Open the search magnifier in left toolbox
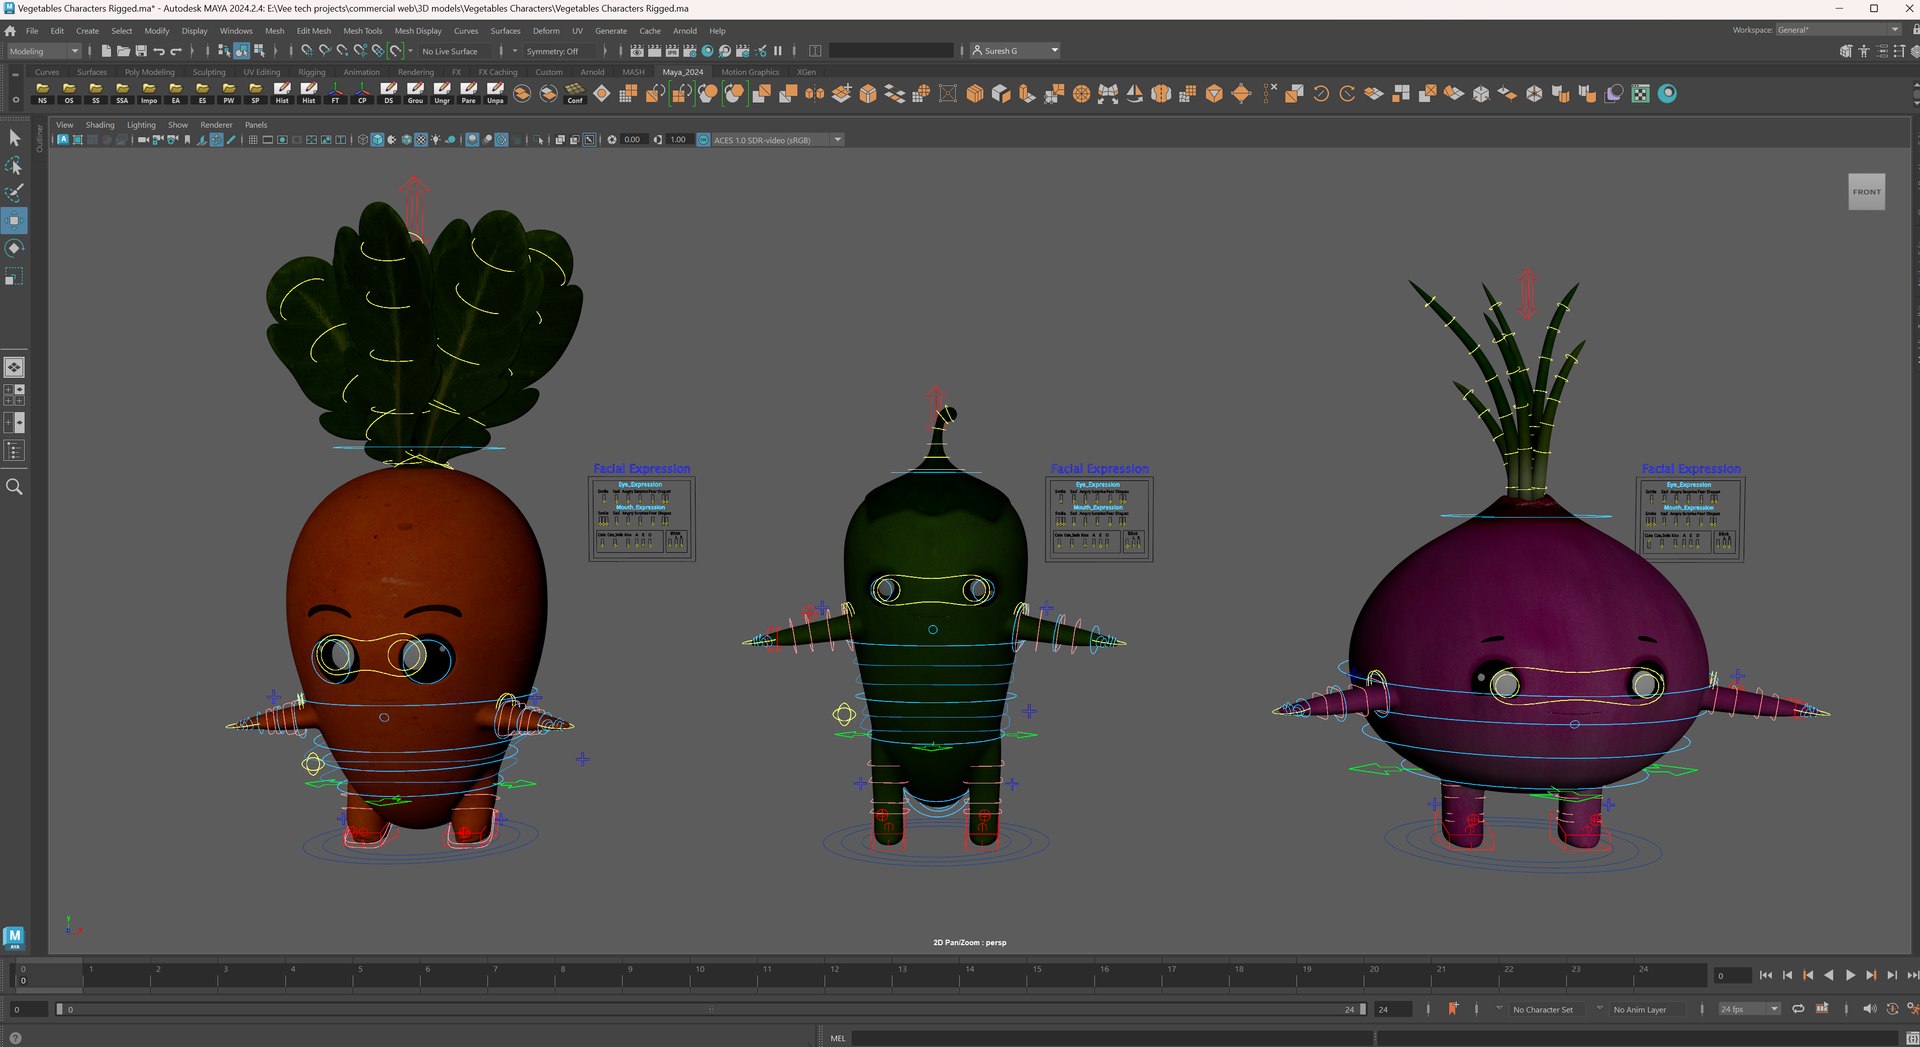Image resolution: width=1920 pixels, height=1047 pixels. point(14,487)
